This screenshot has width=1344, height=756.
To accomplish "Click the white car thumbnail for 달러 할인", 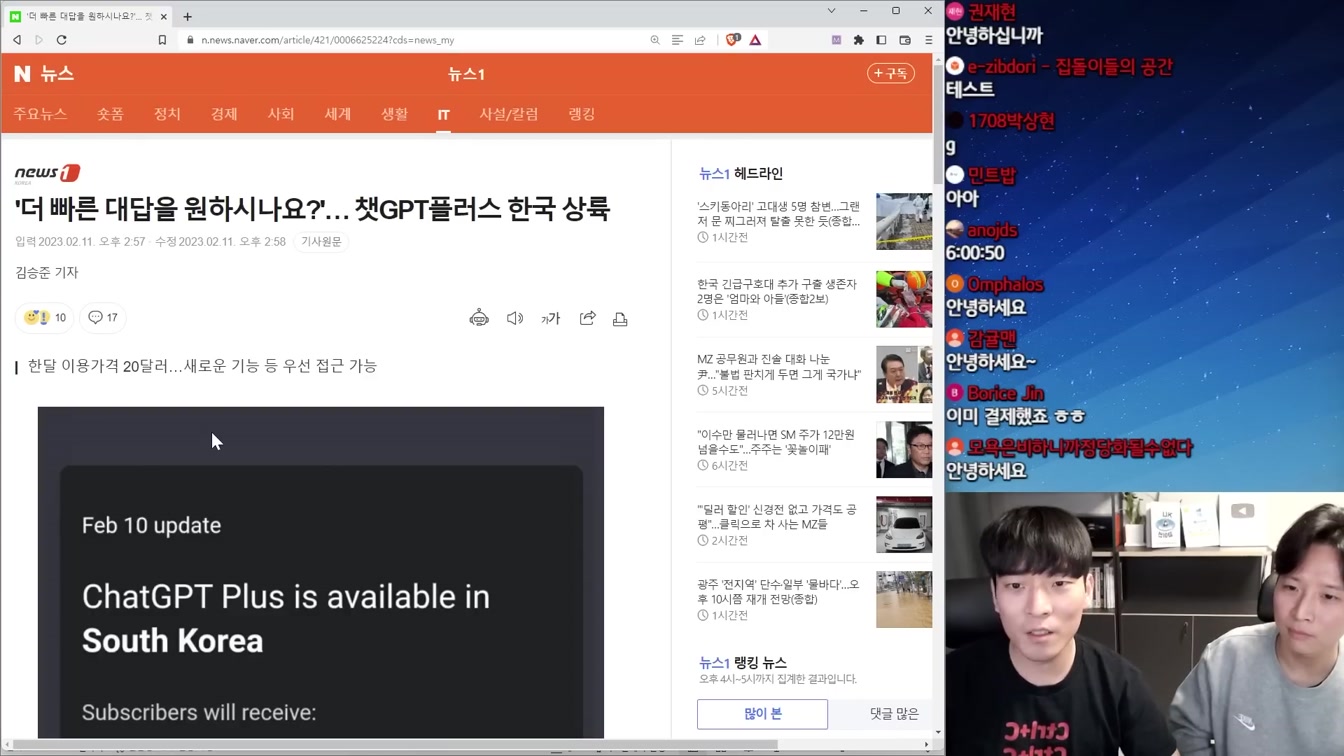I will (904, 524).
